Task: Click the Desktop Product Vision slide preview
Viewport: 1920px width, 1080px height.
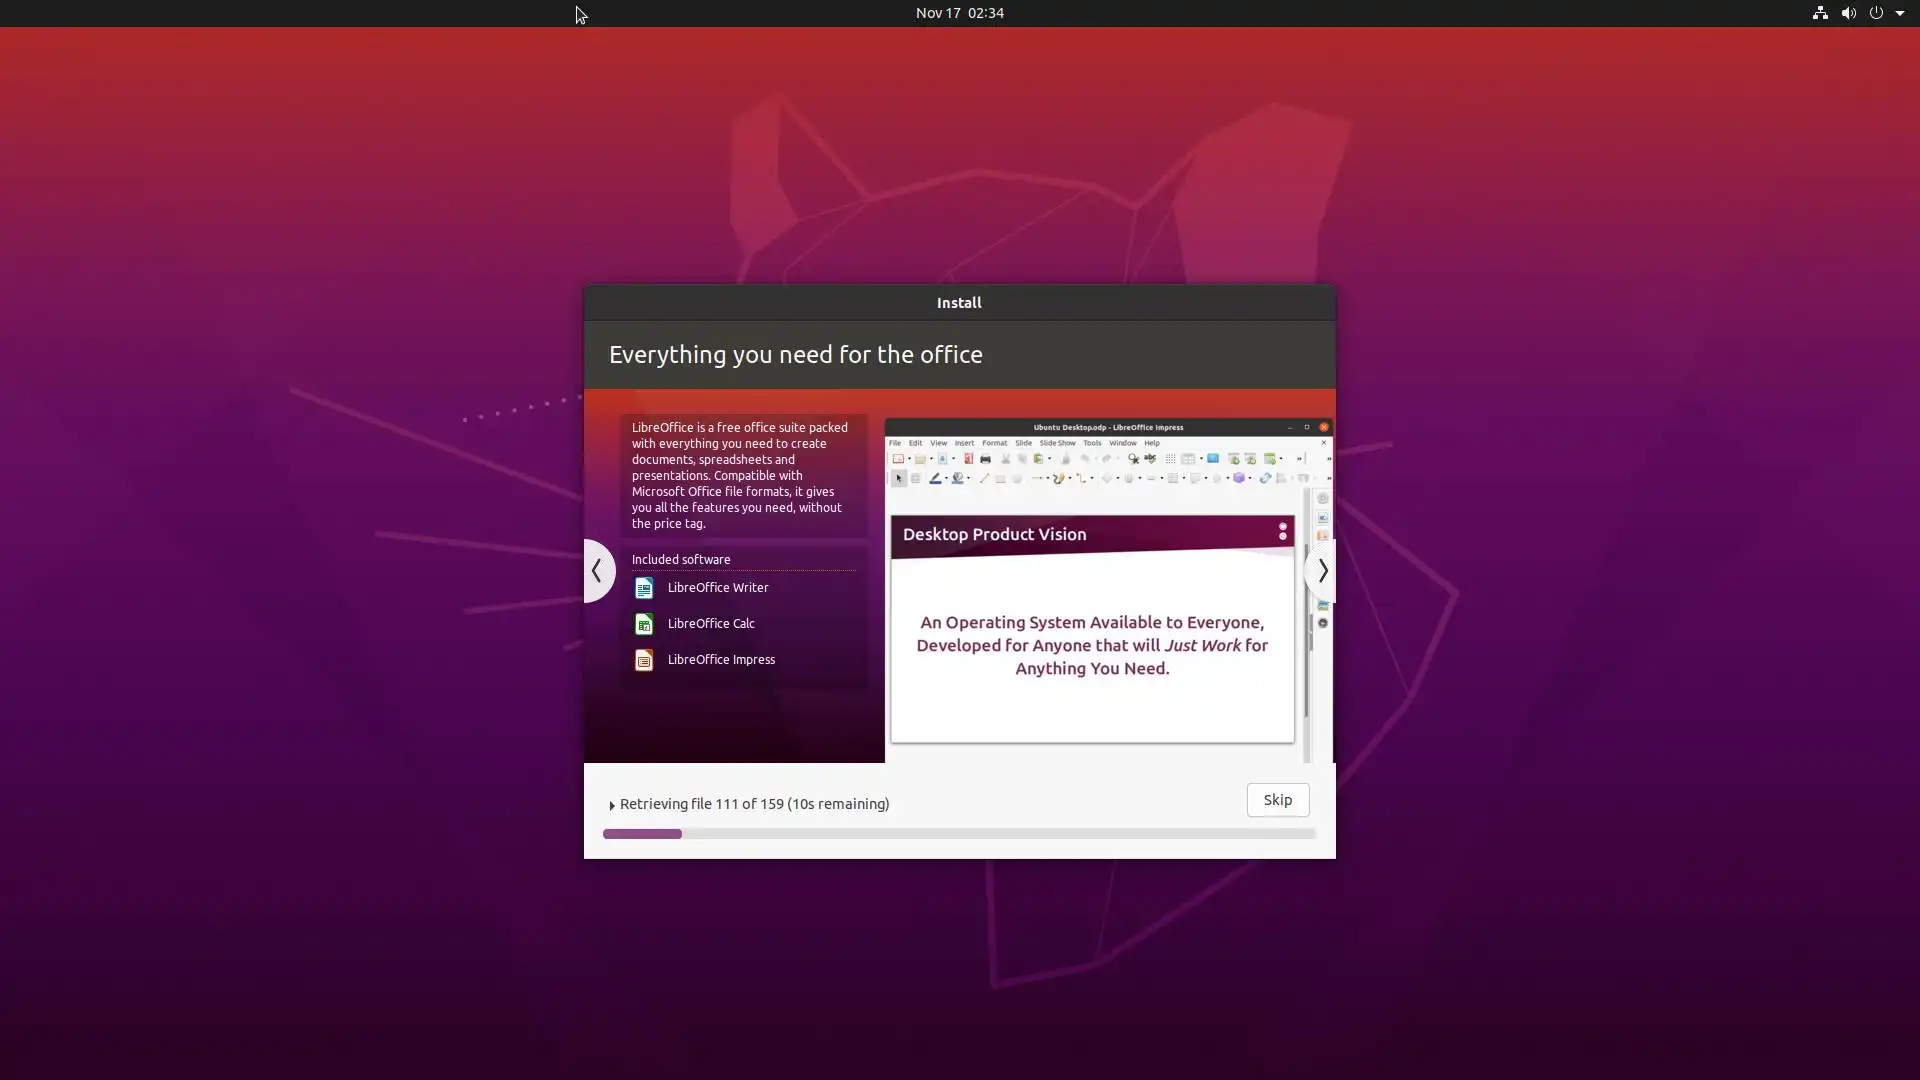Action: click(x=1092, y=630)
